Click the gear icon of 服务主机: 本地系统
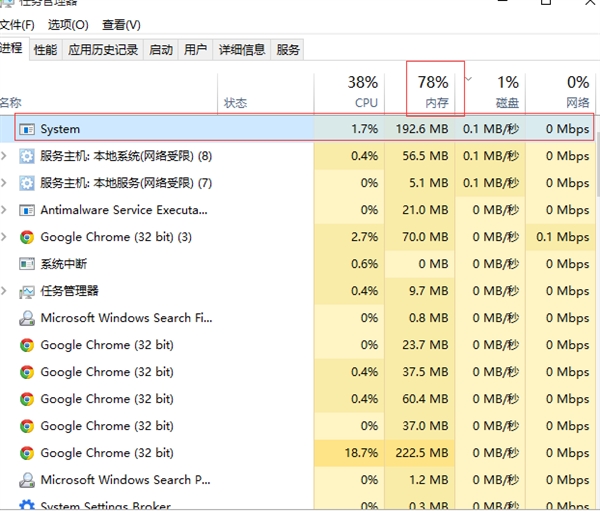600x511 pixels. tap(27, 156)
